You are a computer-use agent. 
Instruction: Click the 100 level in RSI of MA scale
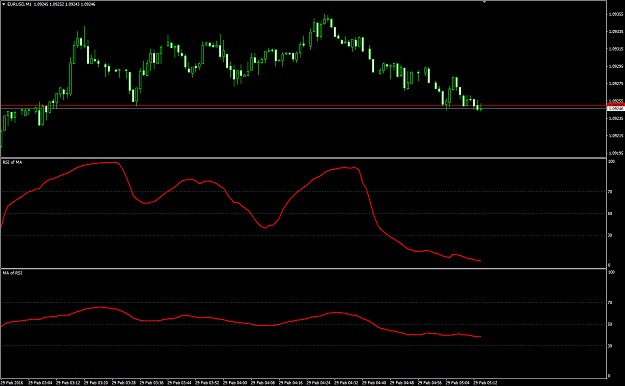(611, 161)
